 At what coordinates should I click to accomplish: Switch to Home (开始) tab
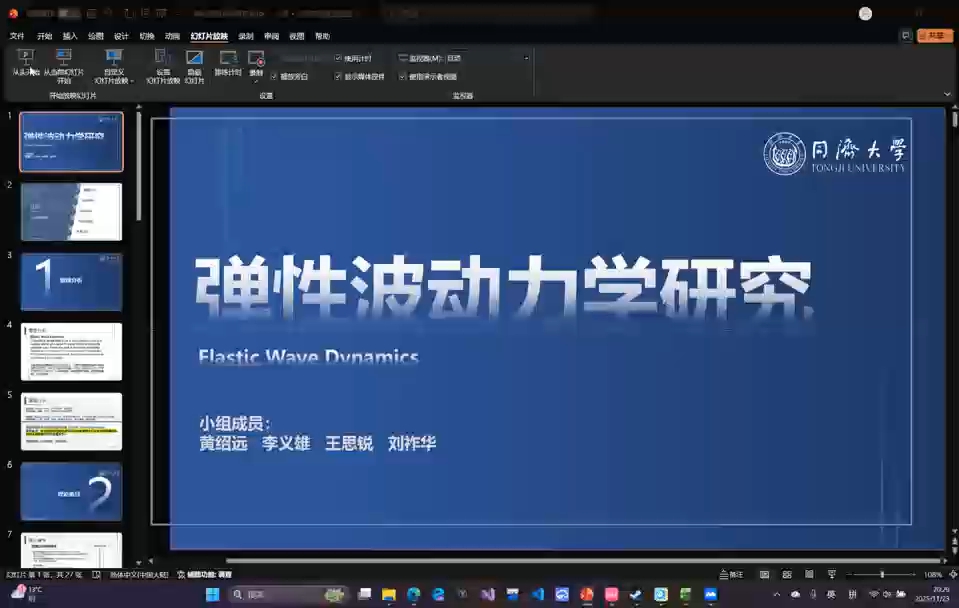[45, 36]
